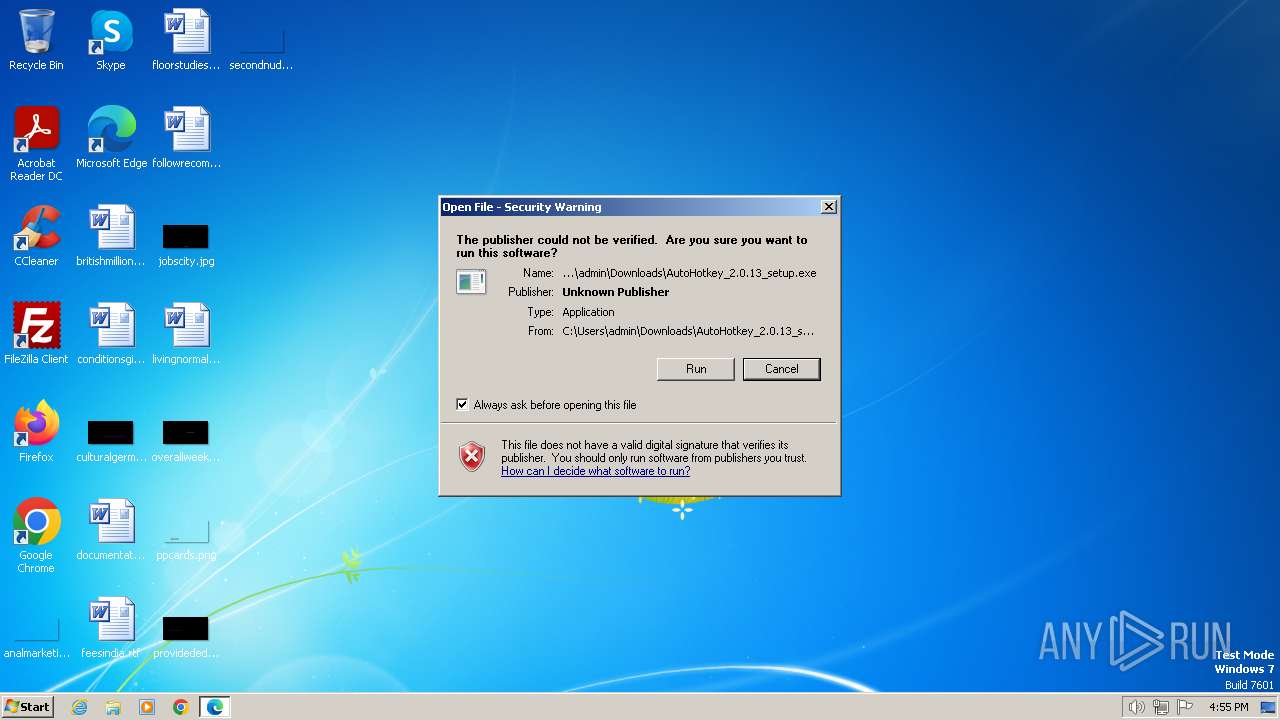1280x720 pixels.
Task: Open Windows Explorer folder in taskbar
Action: point(113,707)
